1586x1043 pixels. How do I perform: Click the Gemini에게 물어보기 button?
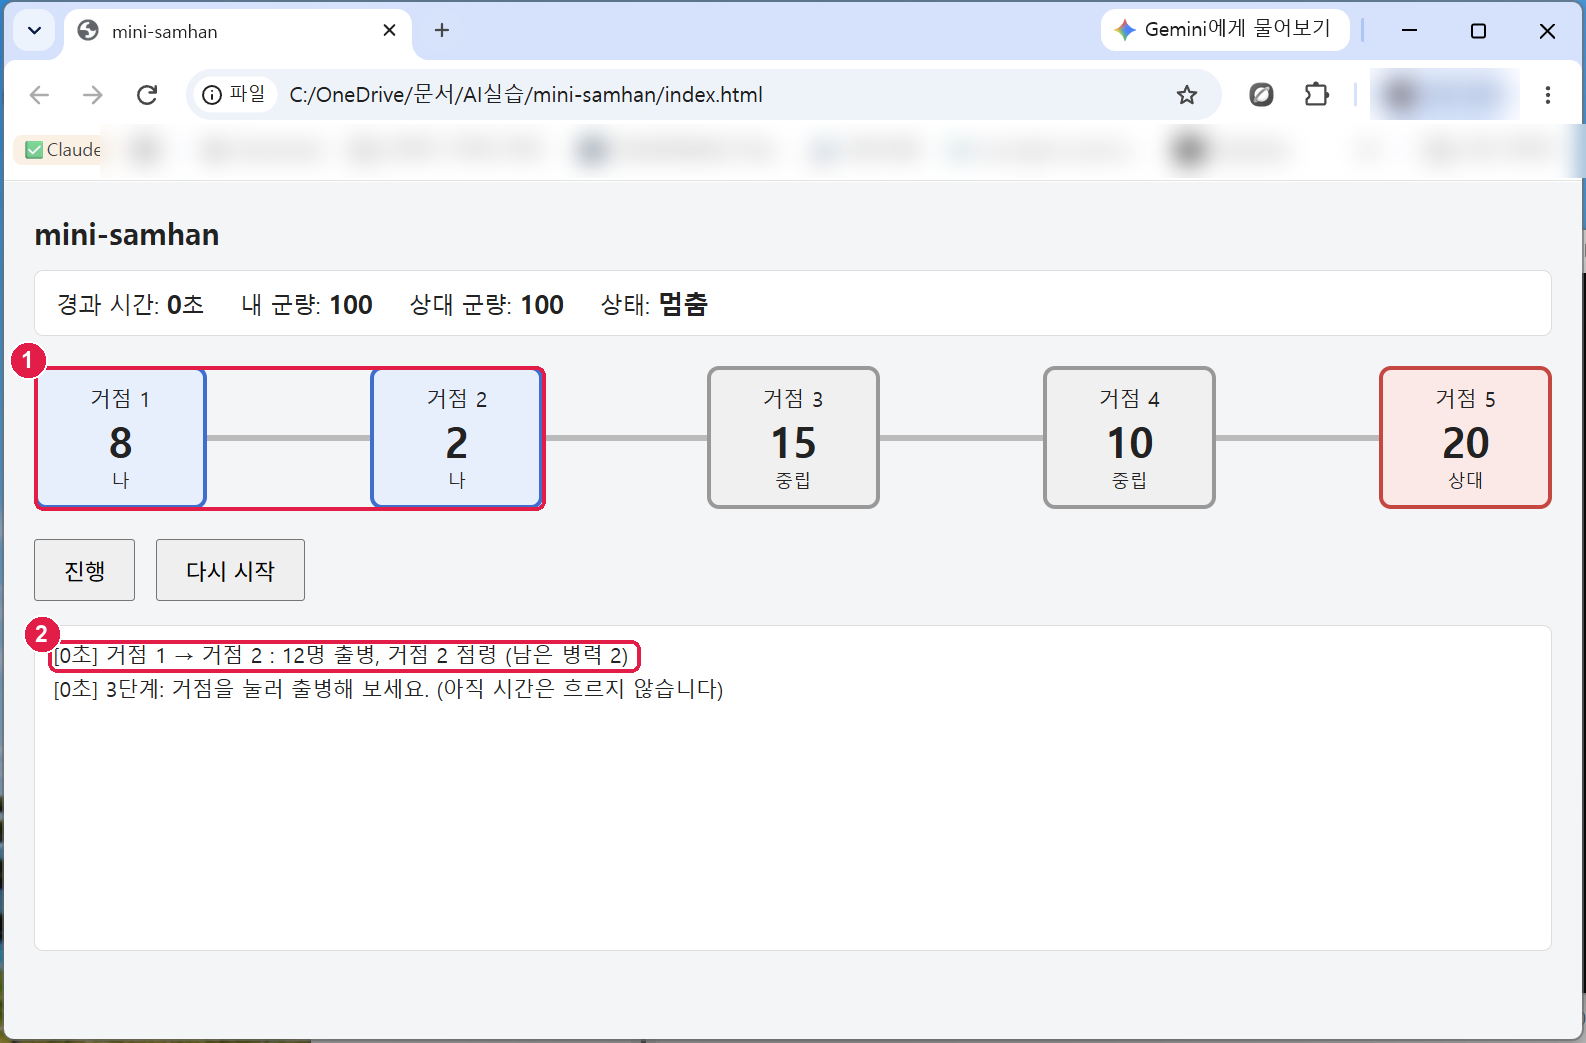tap(1225, 30)
